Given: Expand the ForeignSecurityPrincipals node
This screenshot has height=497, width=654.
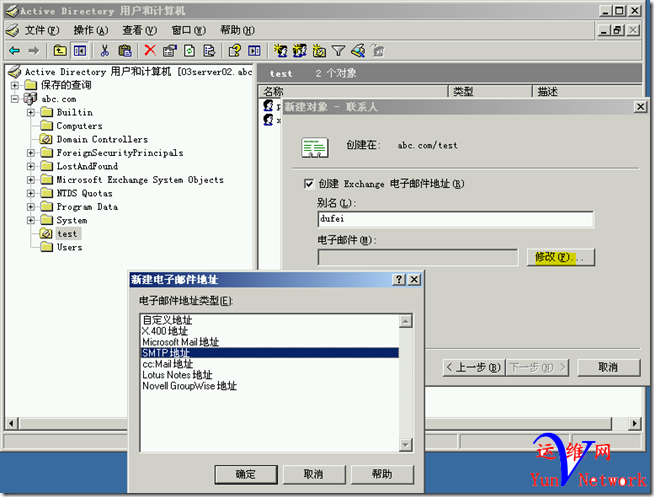Looking at the screenshot, I should pos(31,153).
